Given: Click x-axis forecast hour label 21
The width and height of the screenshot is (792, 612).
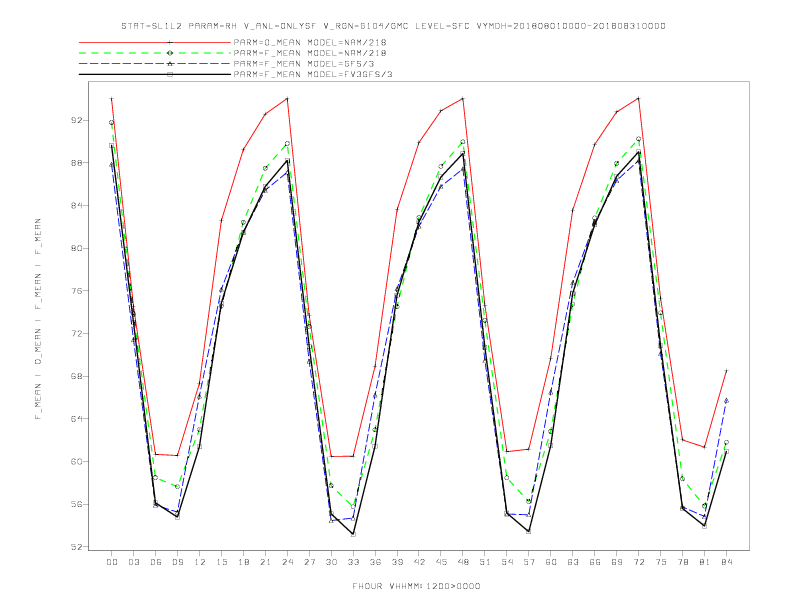Looking at the screenshot, I should click(265, 562).
